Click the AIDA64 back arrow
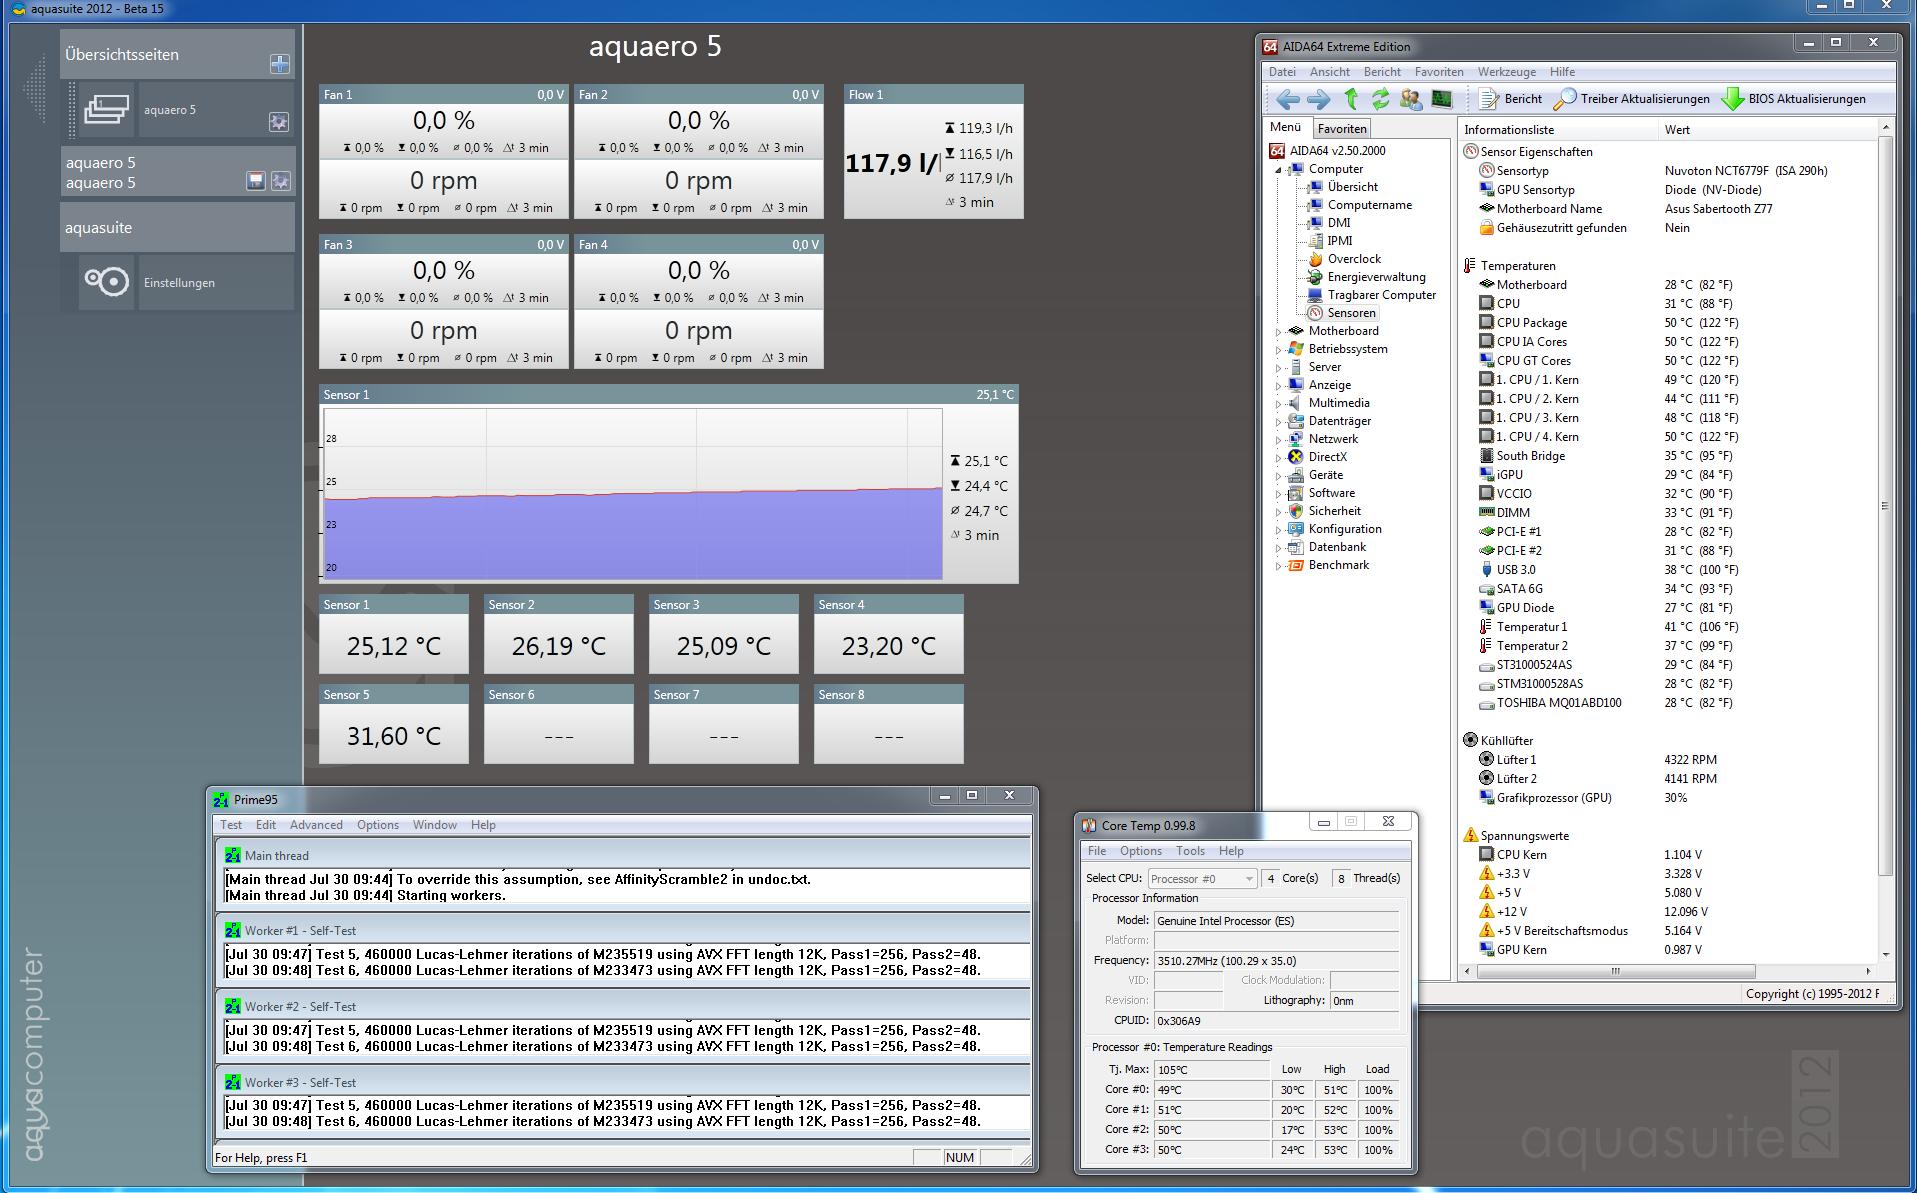This screenshot has height=1193, width=1917. (1288, 99)
